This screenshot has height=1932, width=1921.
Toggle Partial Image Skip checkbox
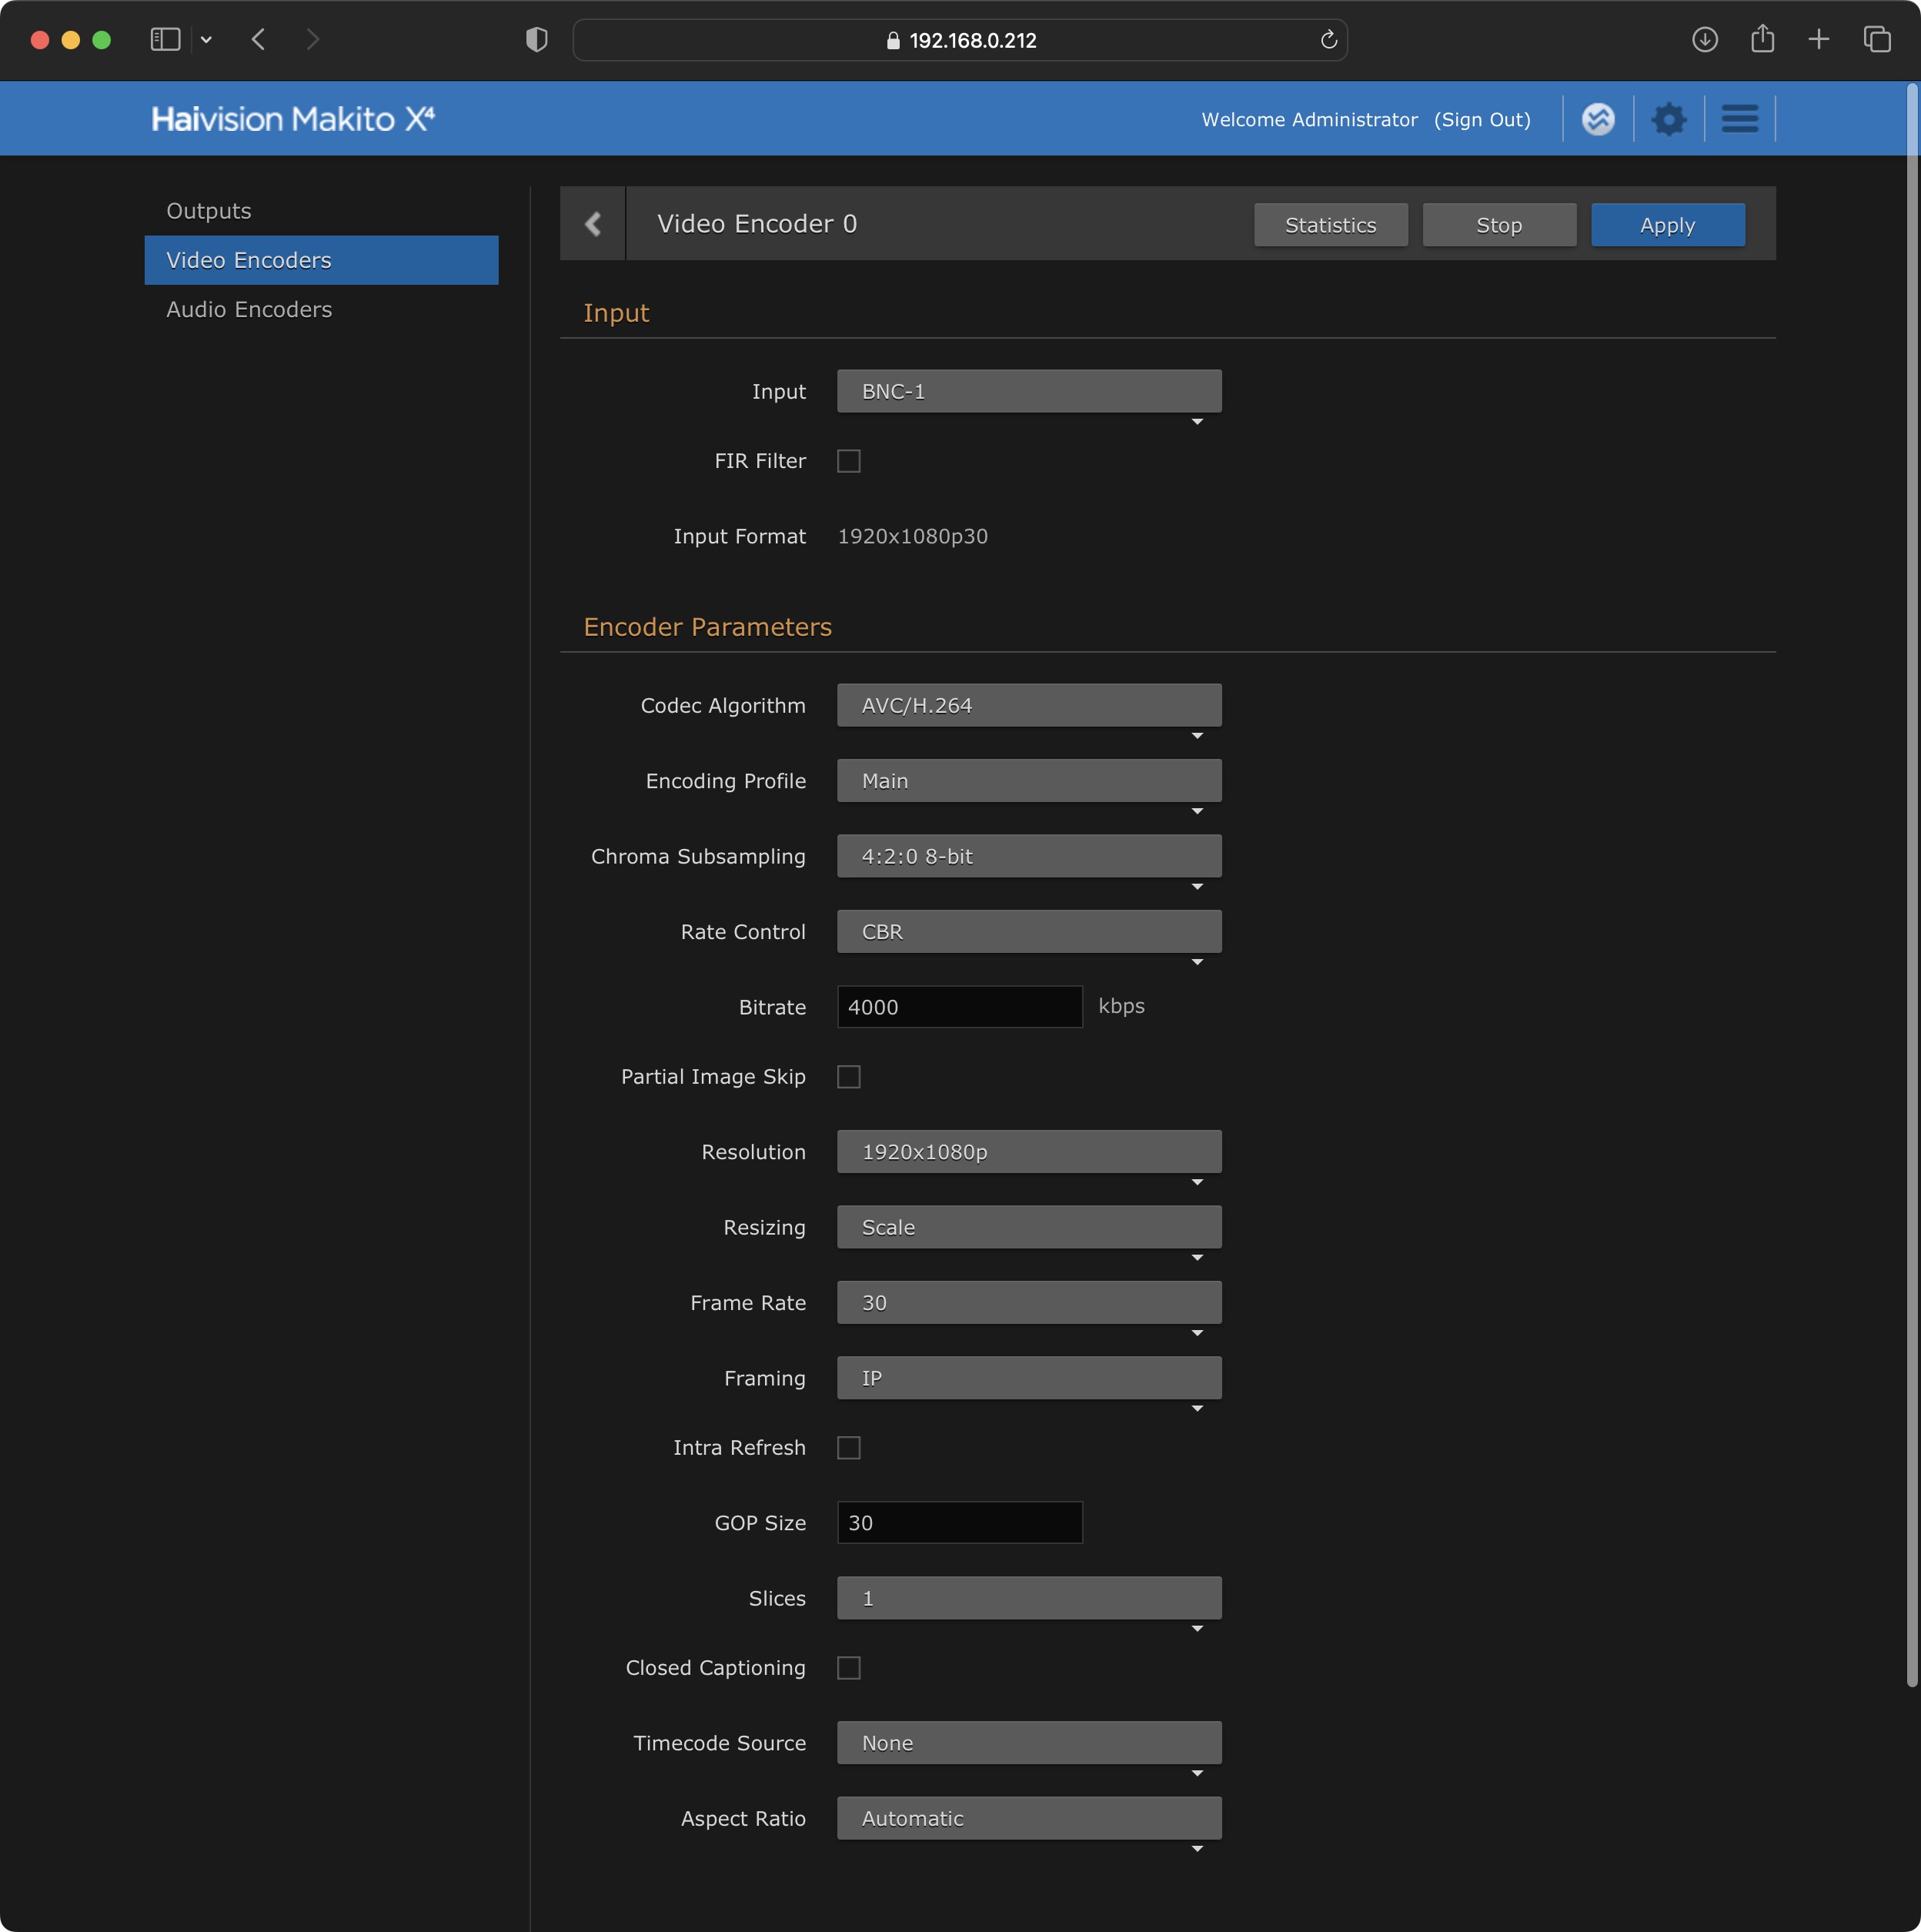click(x=848, y=1077)
